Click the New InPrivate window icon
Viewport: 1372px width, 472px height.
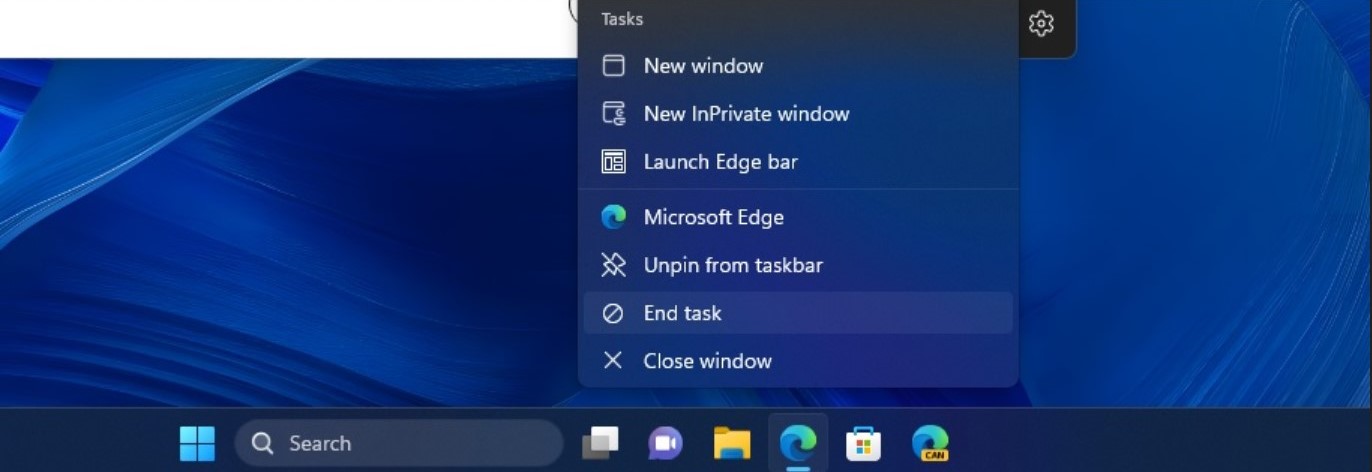point(613,114)
